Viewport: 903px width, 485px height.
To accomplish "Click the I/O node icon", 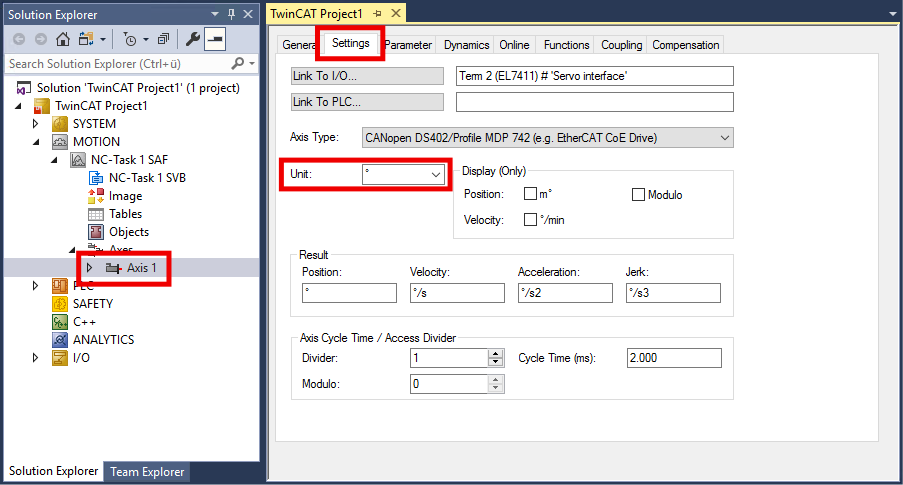I will point(60,358).
